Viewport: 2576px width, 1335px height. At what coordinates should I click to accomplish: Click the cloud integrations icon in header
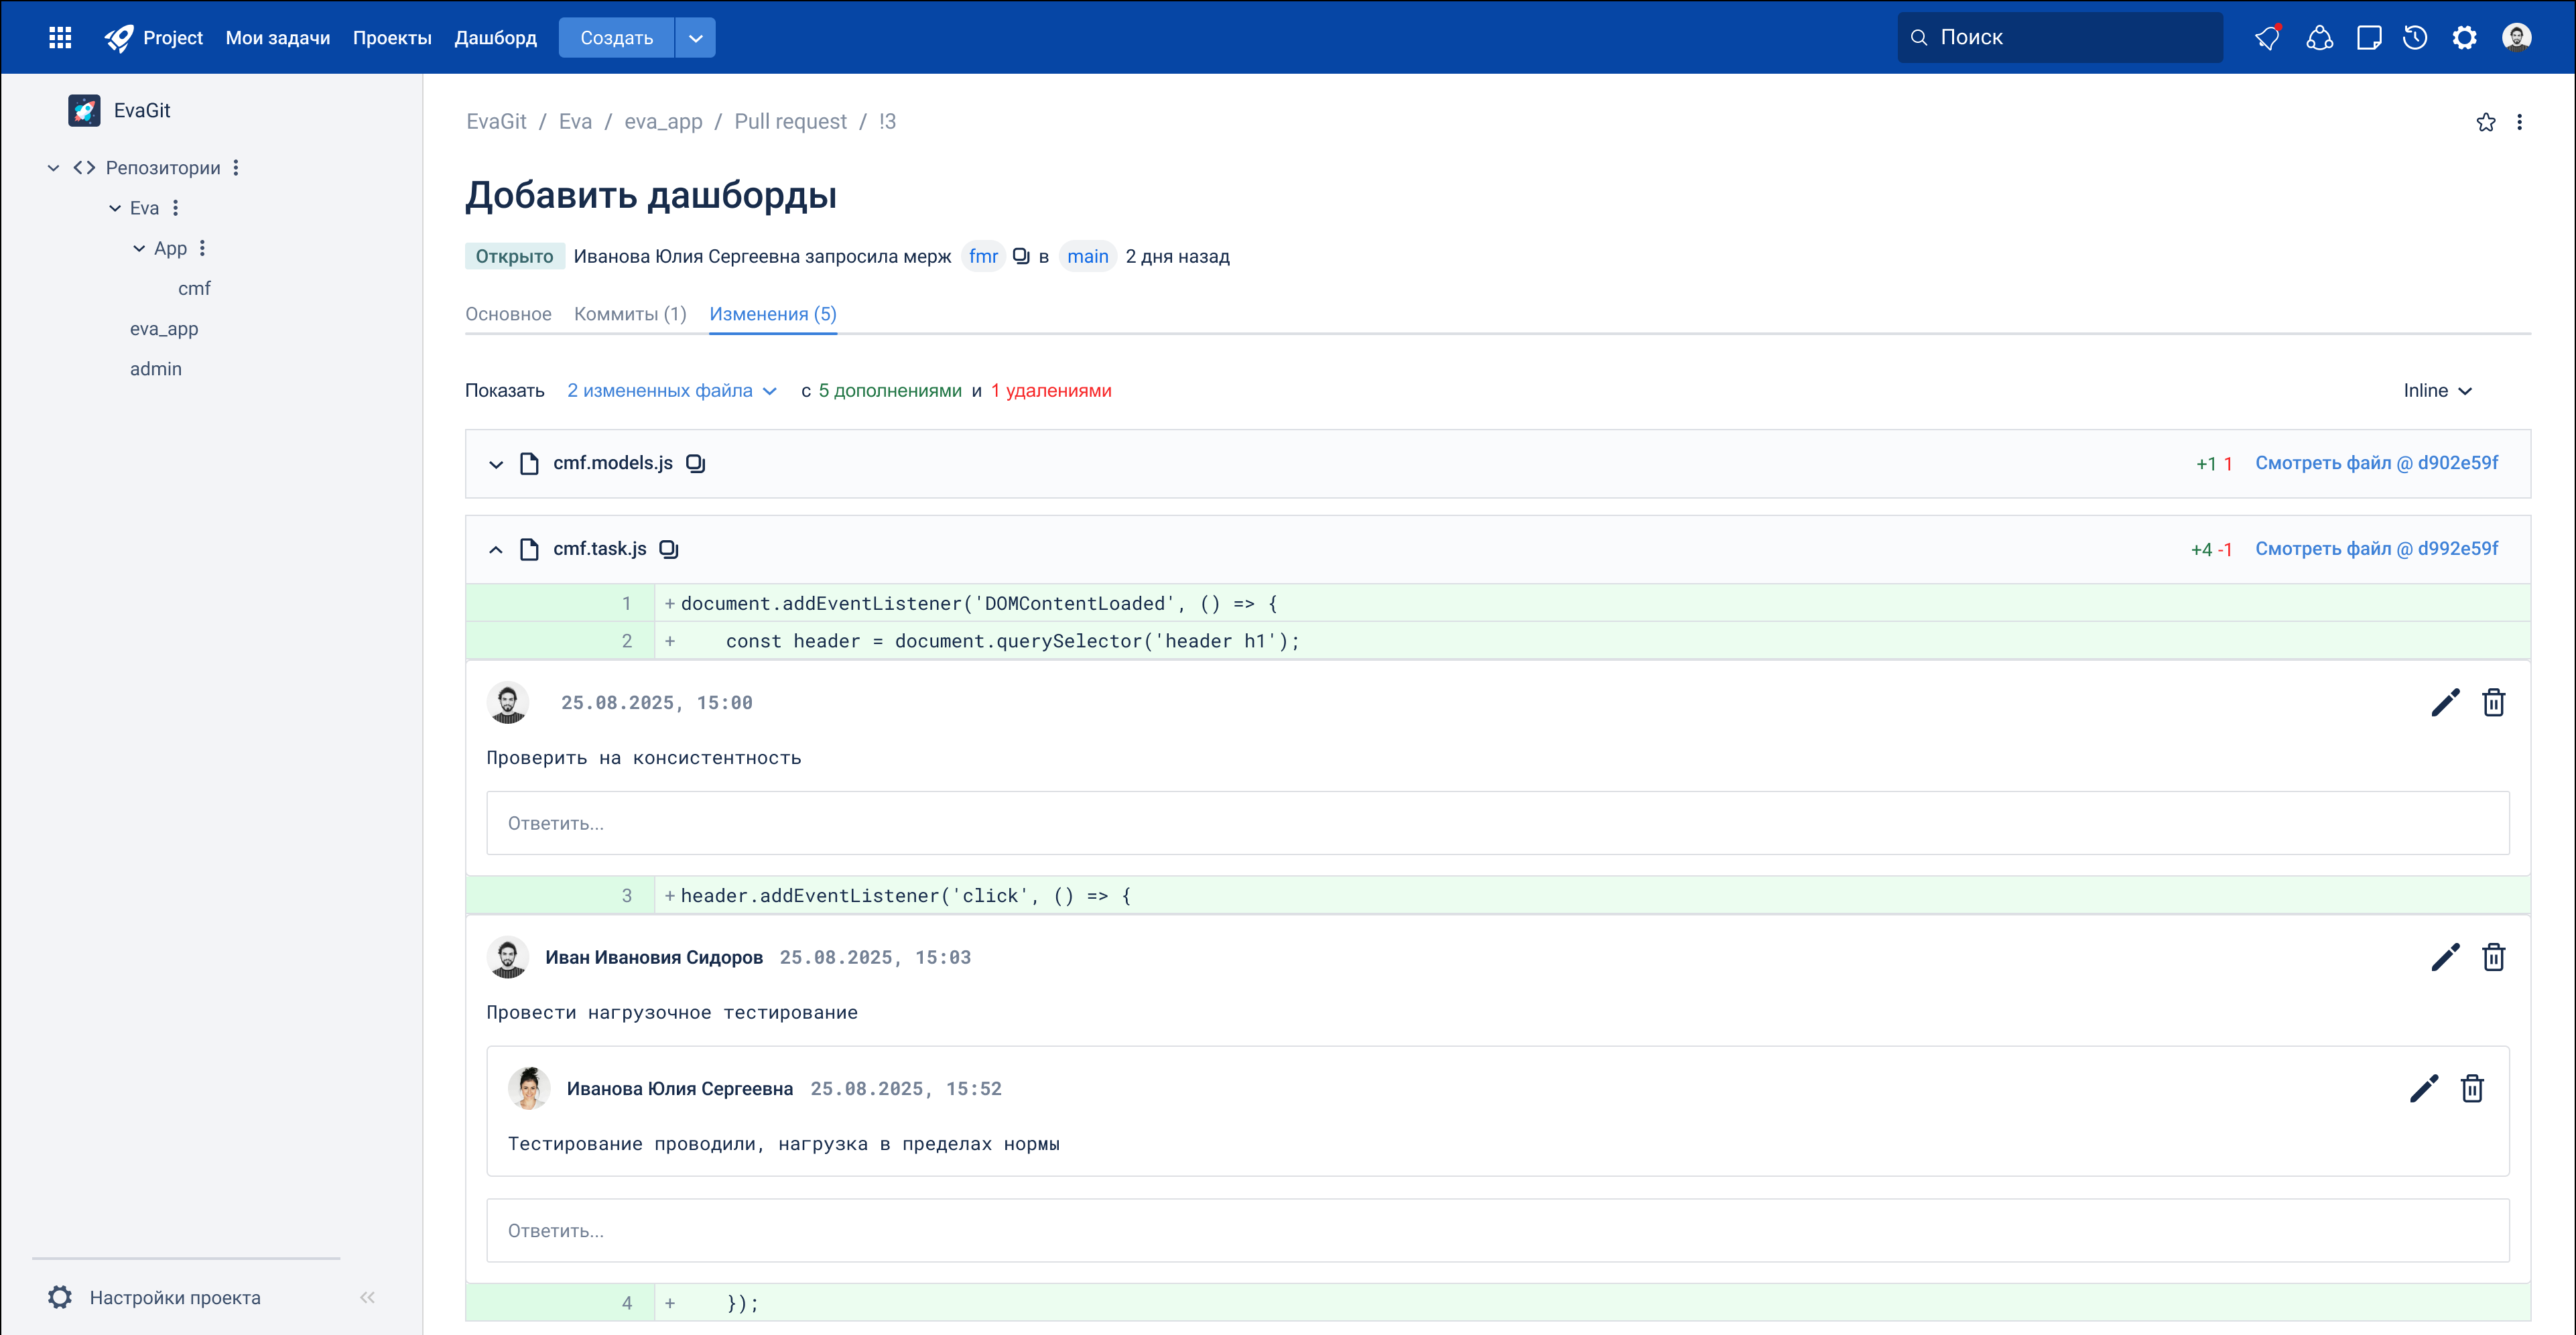tap(2319, 38)
